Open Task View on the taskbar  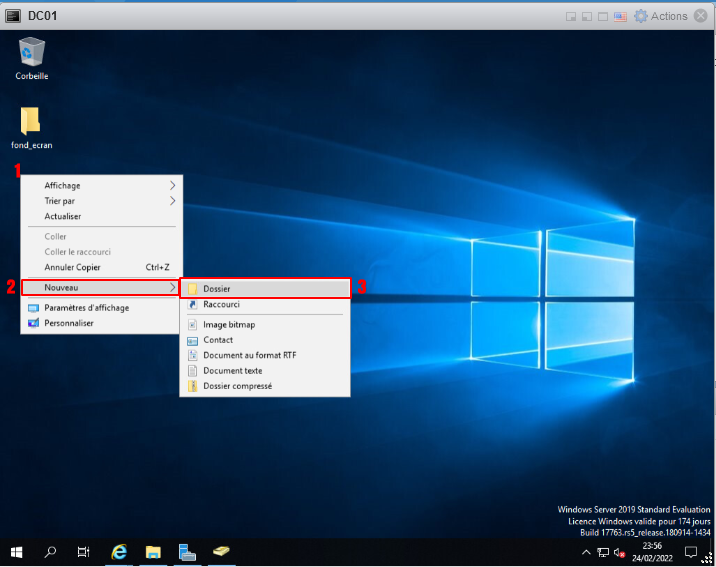[84, 551]
